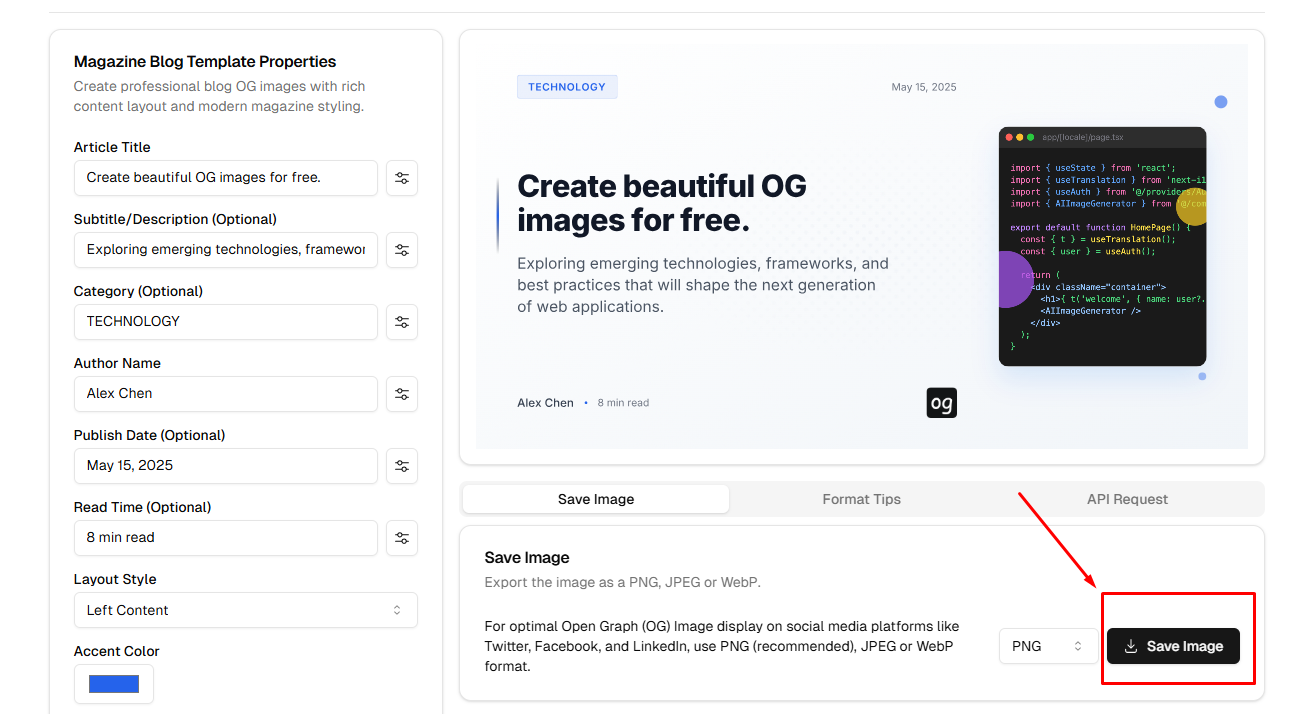The width and height of the screenshot is (1296, 714).
Task: Focus the Author Name text field
Action: 226,394
